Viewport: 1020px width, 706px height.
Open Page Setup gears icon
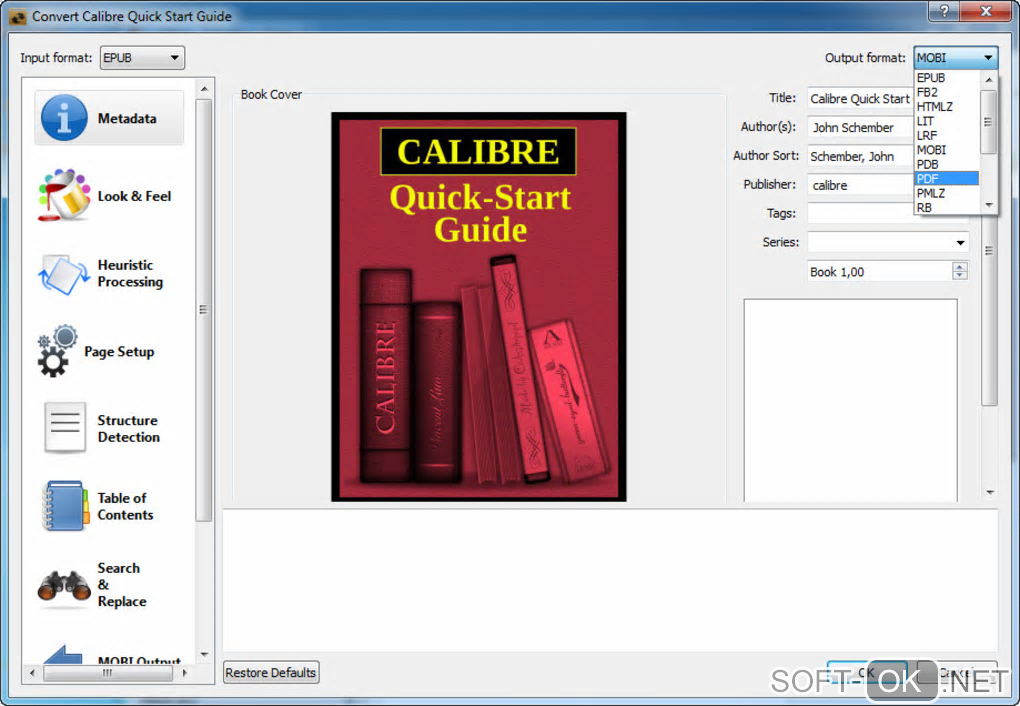coord(57,351)
